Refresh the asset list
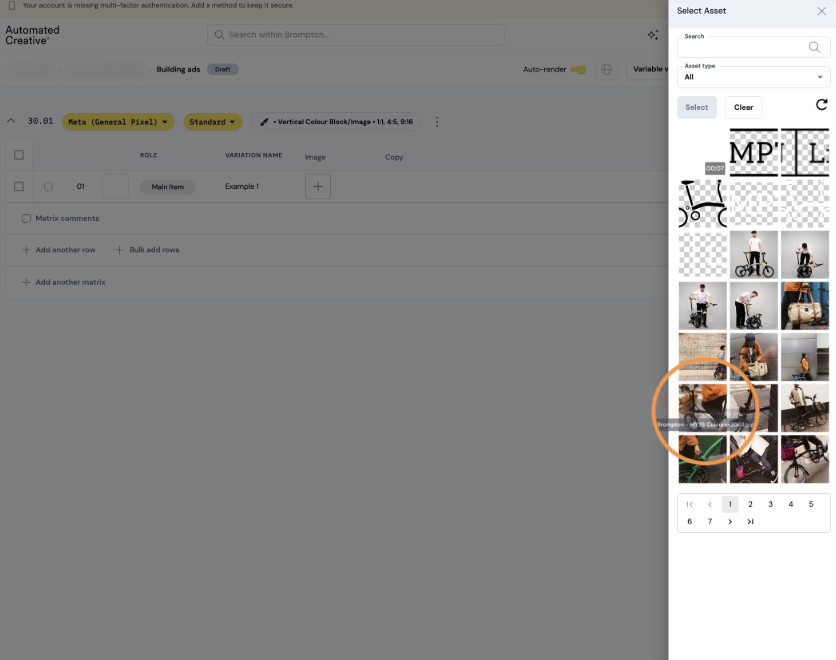This screenshot has height=660, width=836. pos(822,104)
